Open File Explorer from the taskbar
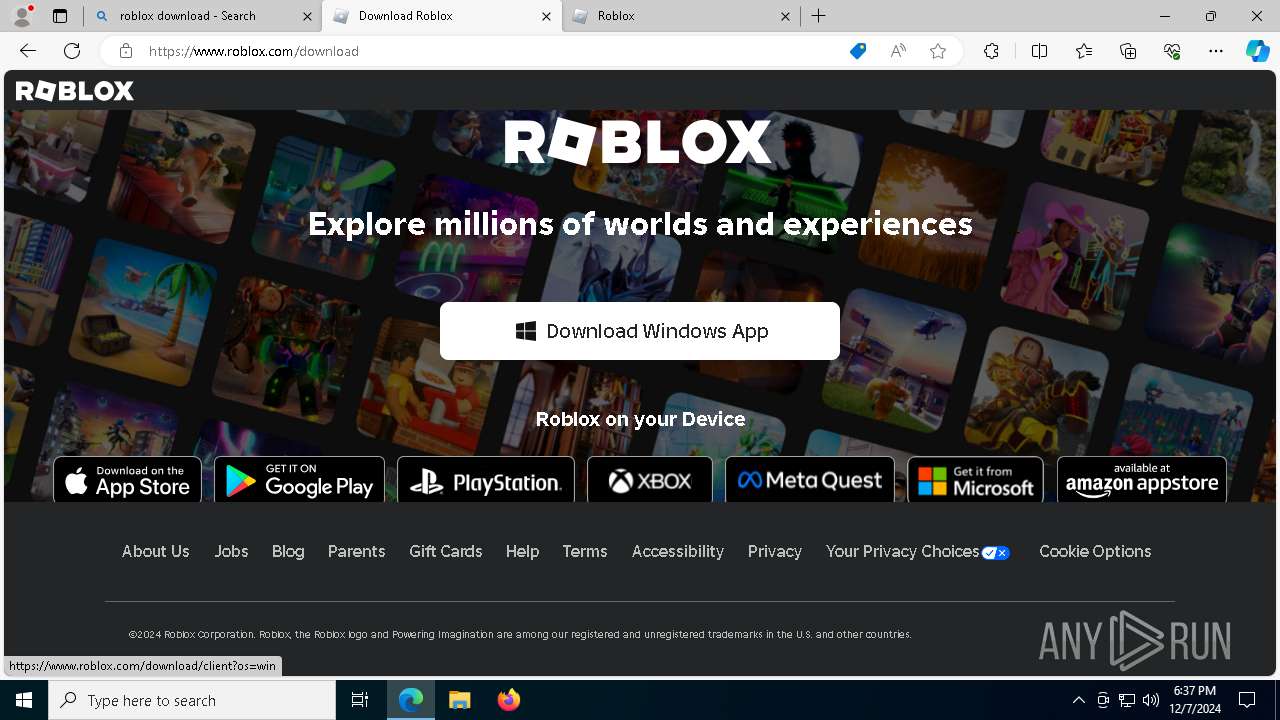Image resolution: width=1280 pixels, height=720 pixels. click(459, 700)
